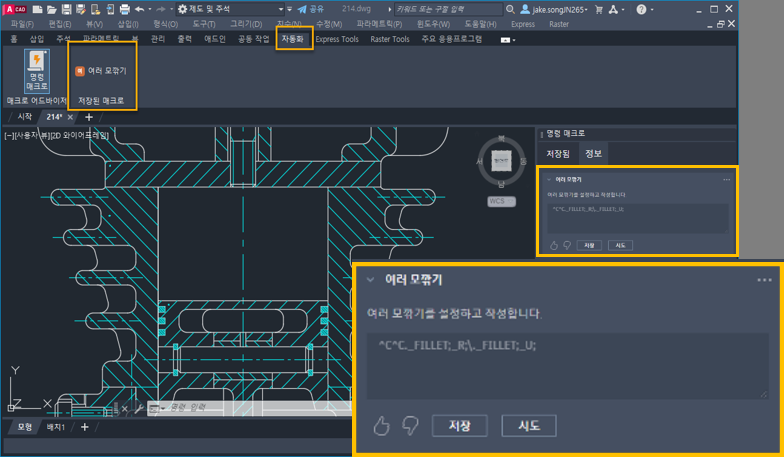Open the Autodesk App Store cart icon
Screen dimensions: 784x457
[598, 9]
